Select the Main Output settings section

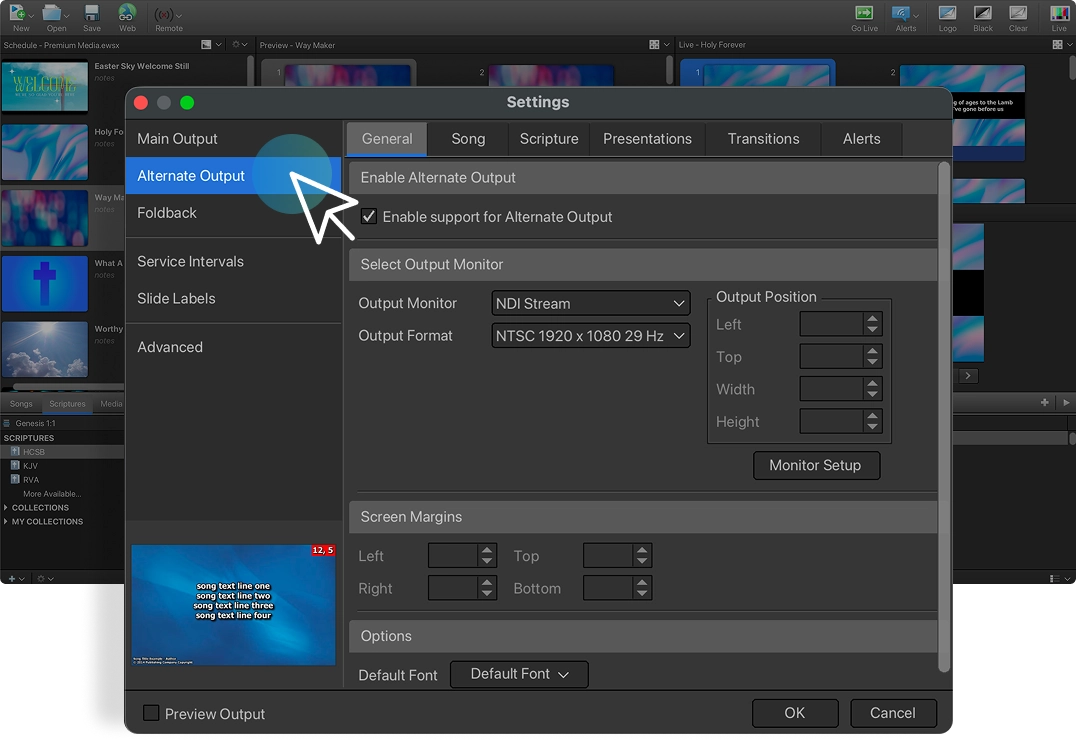tap(177, 138)
